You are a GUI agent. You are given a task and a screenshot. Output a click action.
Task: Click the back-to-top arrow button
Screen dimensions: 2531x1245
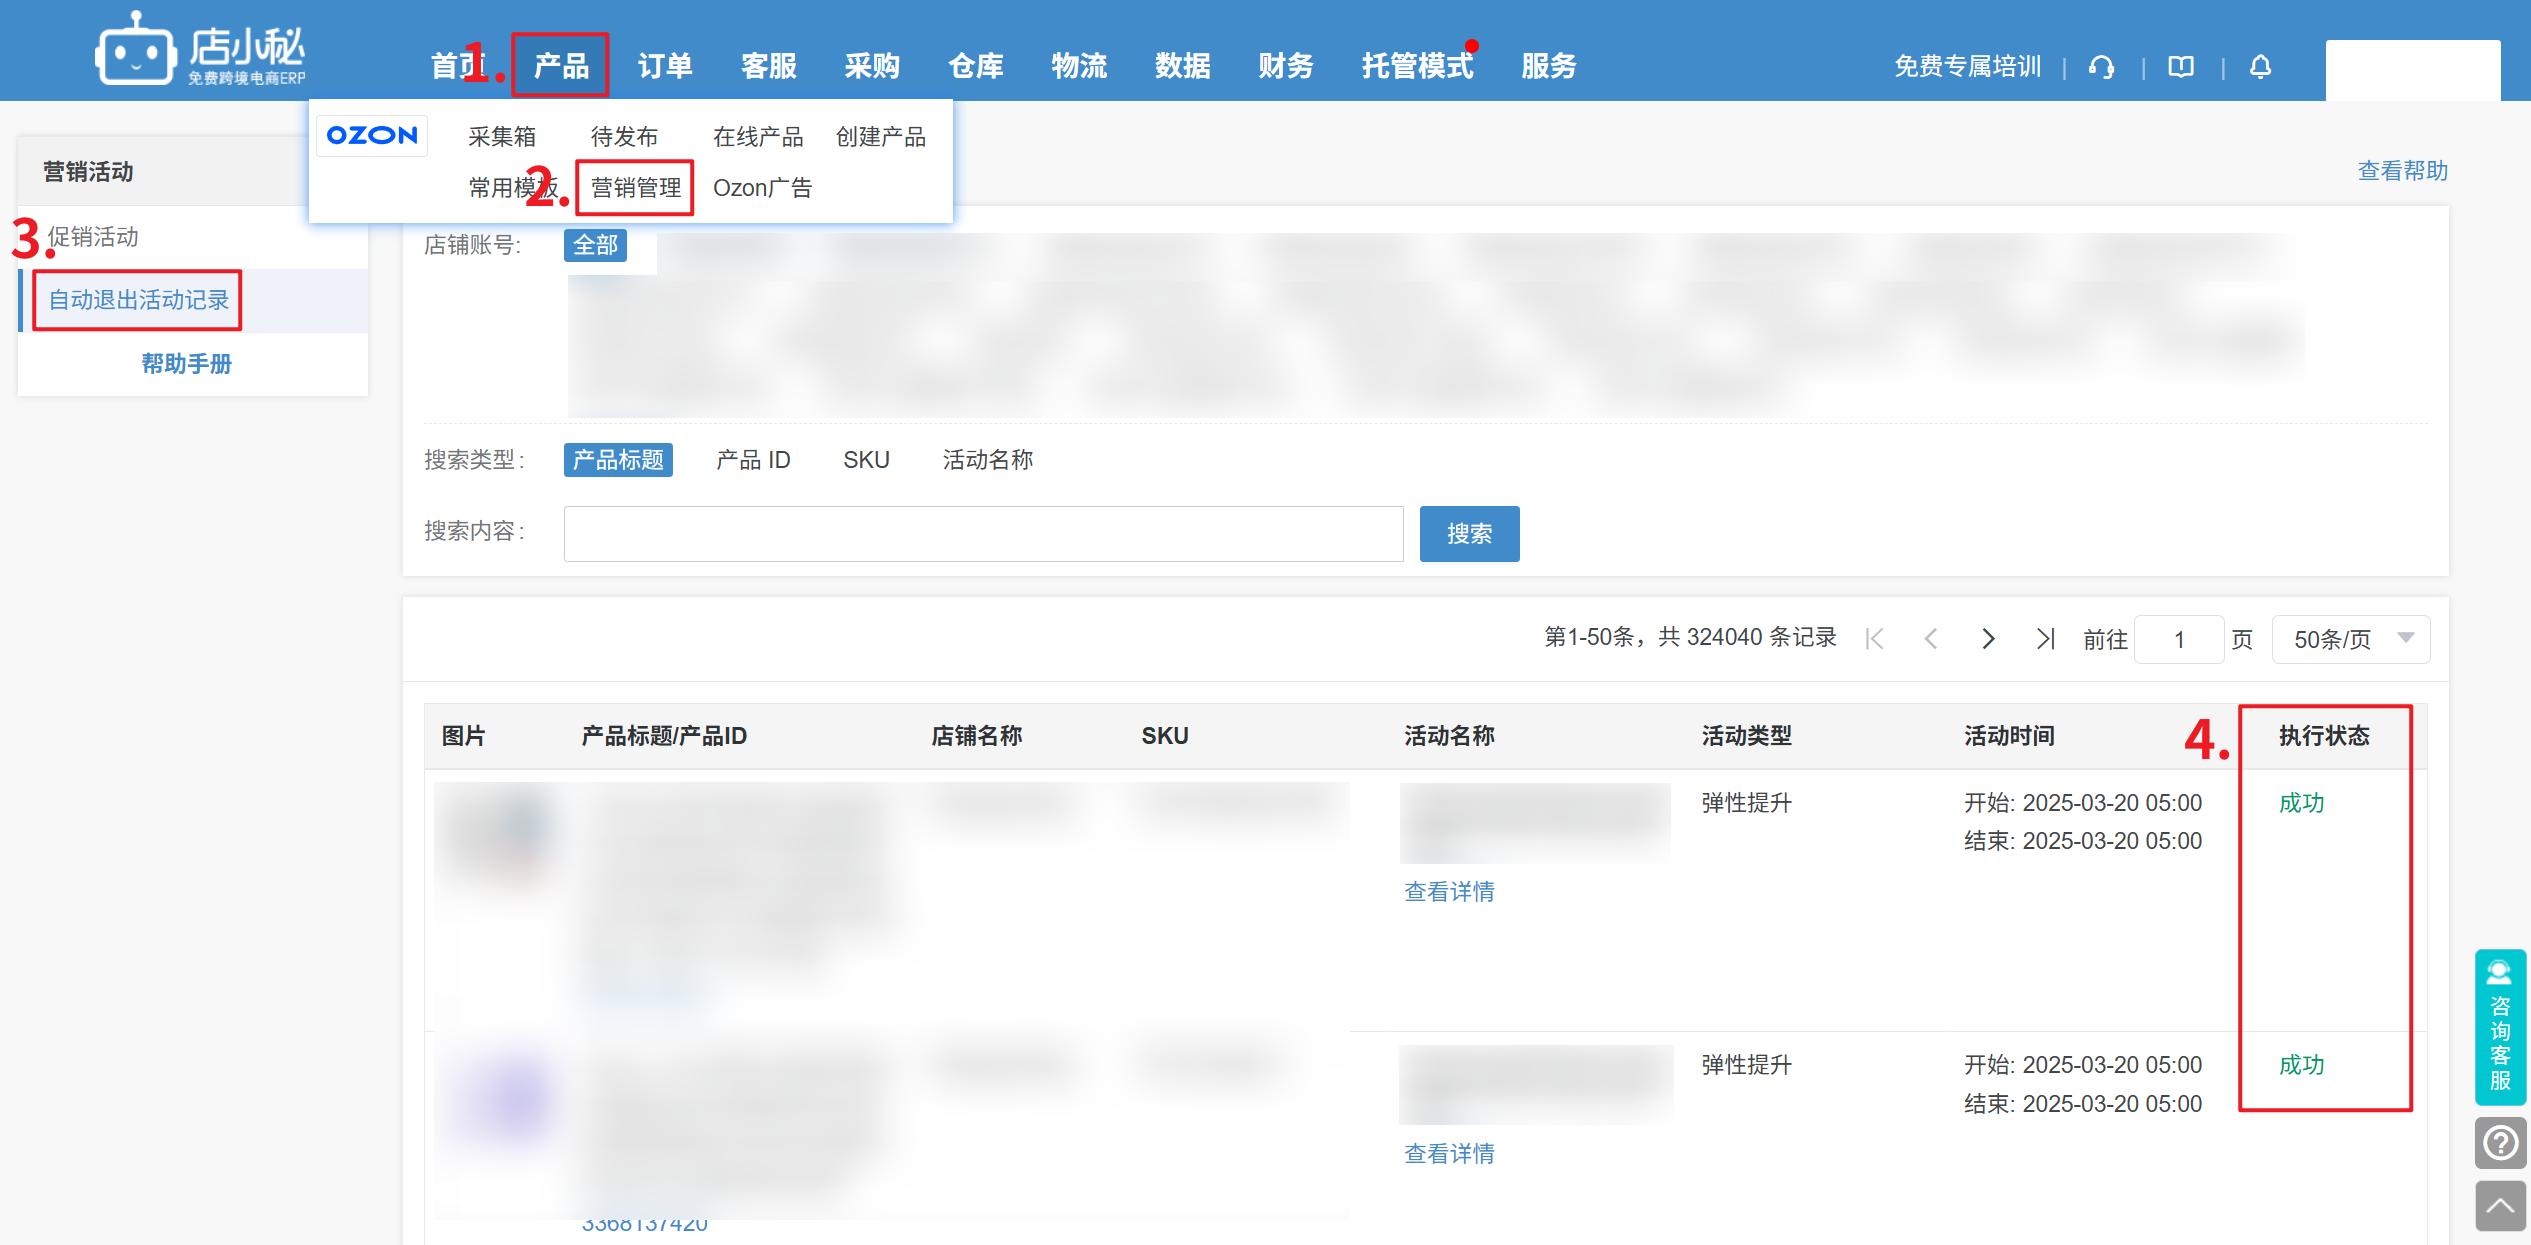pos(2500,1206)
